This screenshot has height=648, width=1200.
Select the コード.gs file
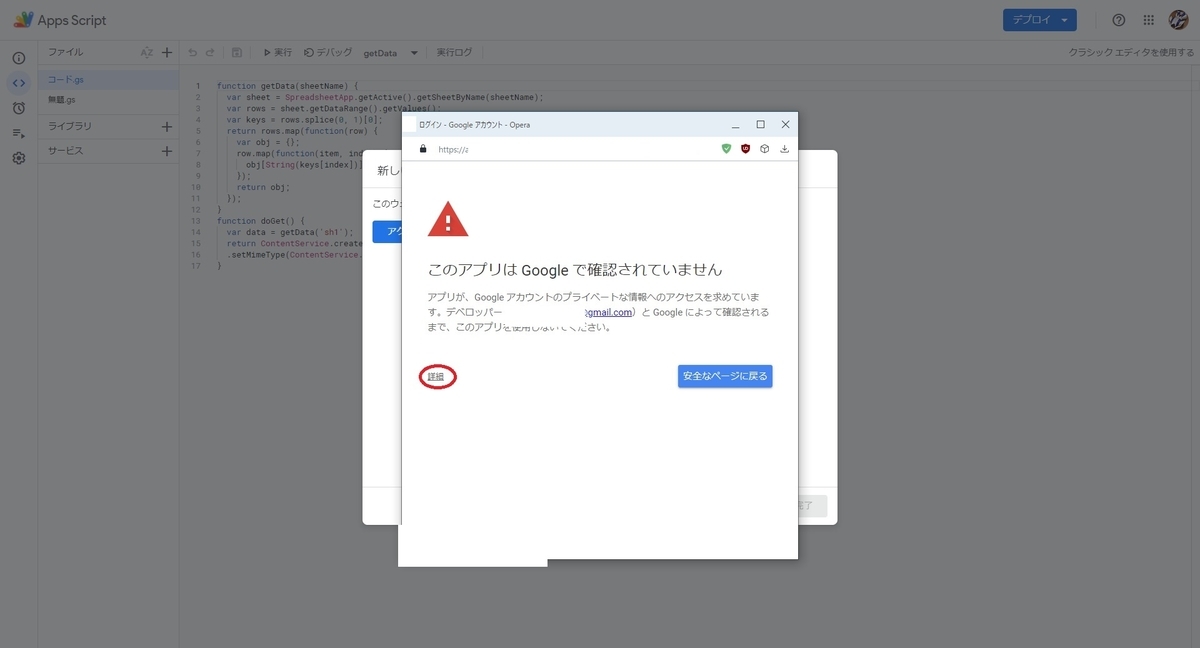109,80
